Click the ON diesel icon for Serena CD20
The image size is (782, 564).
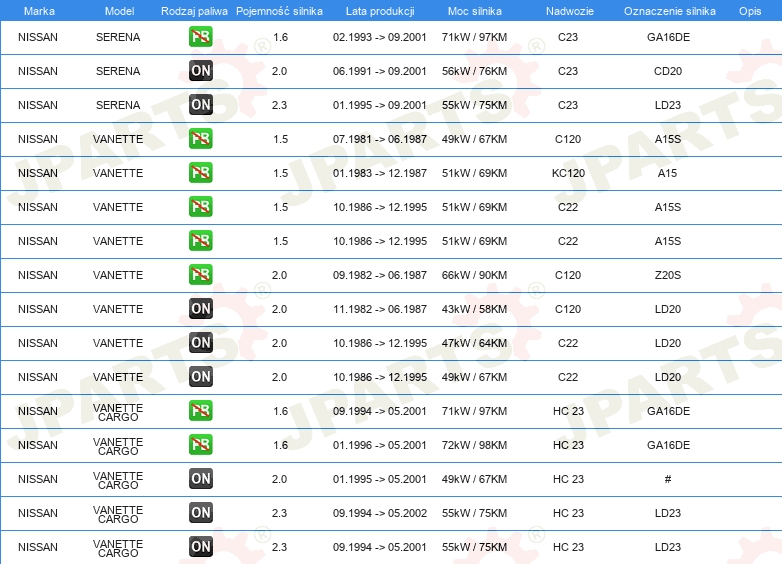click(x=200, y=71)
